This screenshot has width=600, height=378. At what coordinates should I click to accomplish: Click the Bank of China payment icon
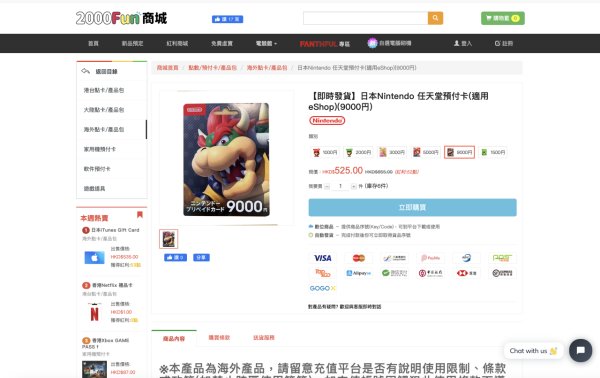[430, 273]
